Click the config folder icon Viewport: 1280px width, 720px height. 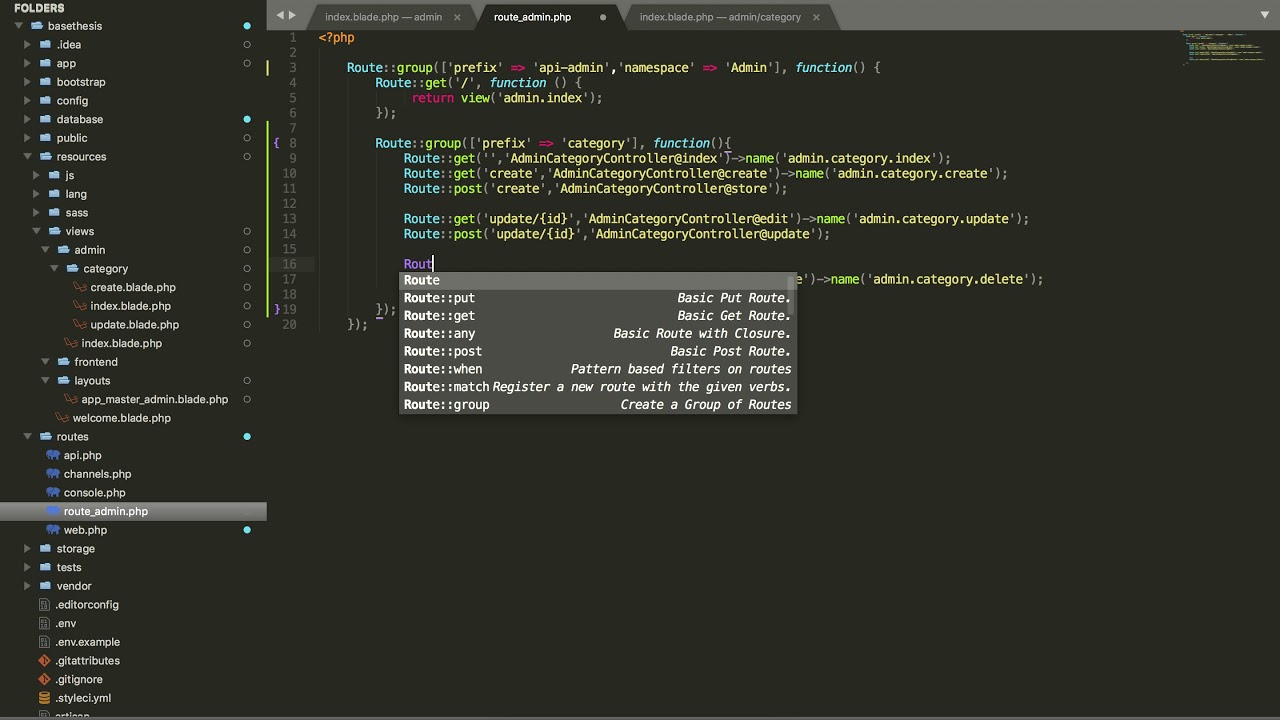[x=45, y=101]
